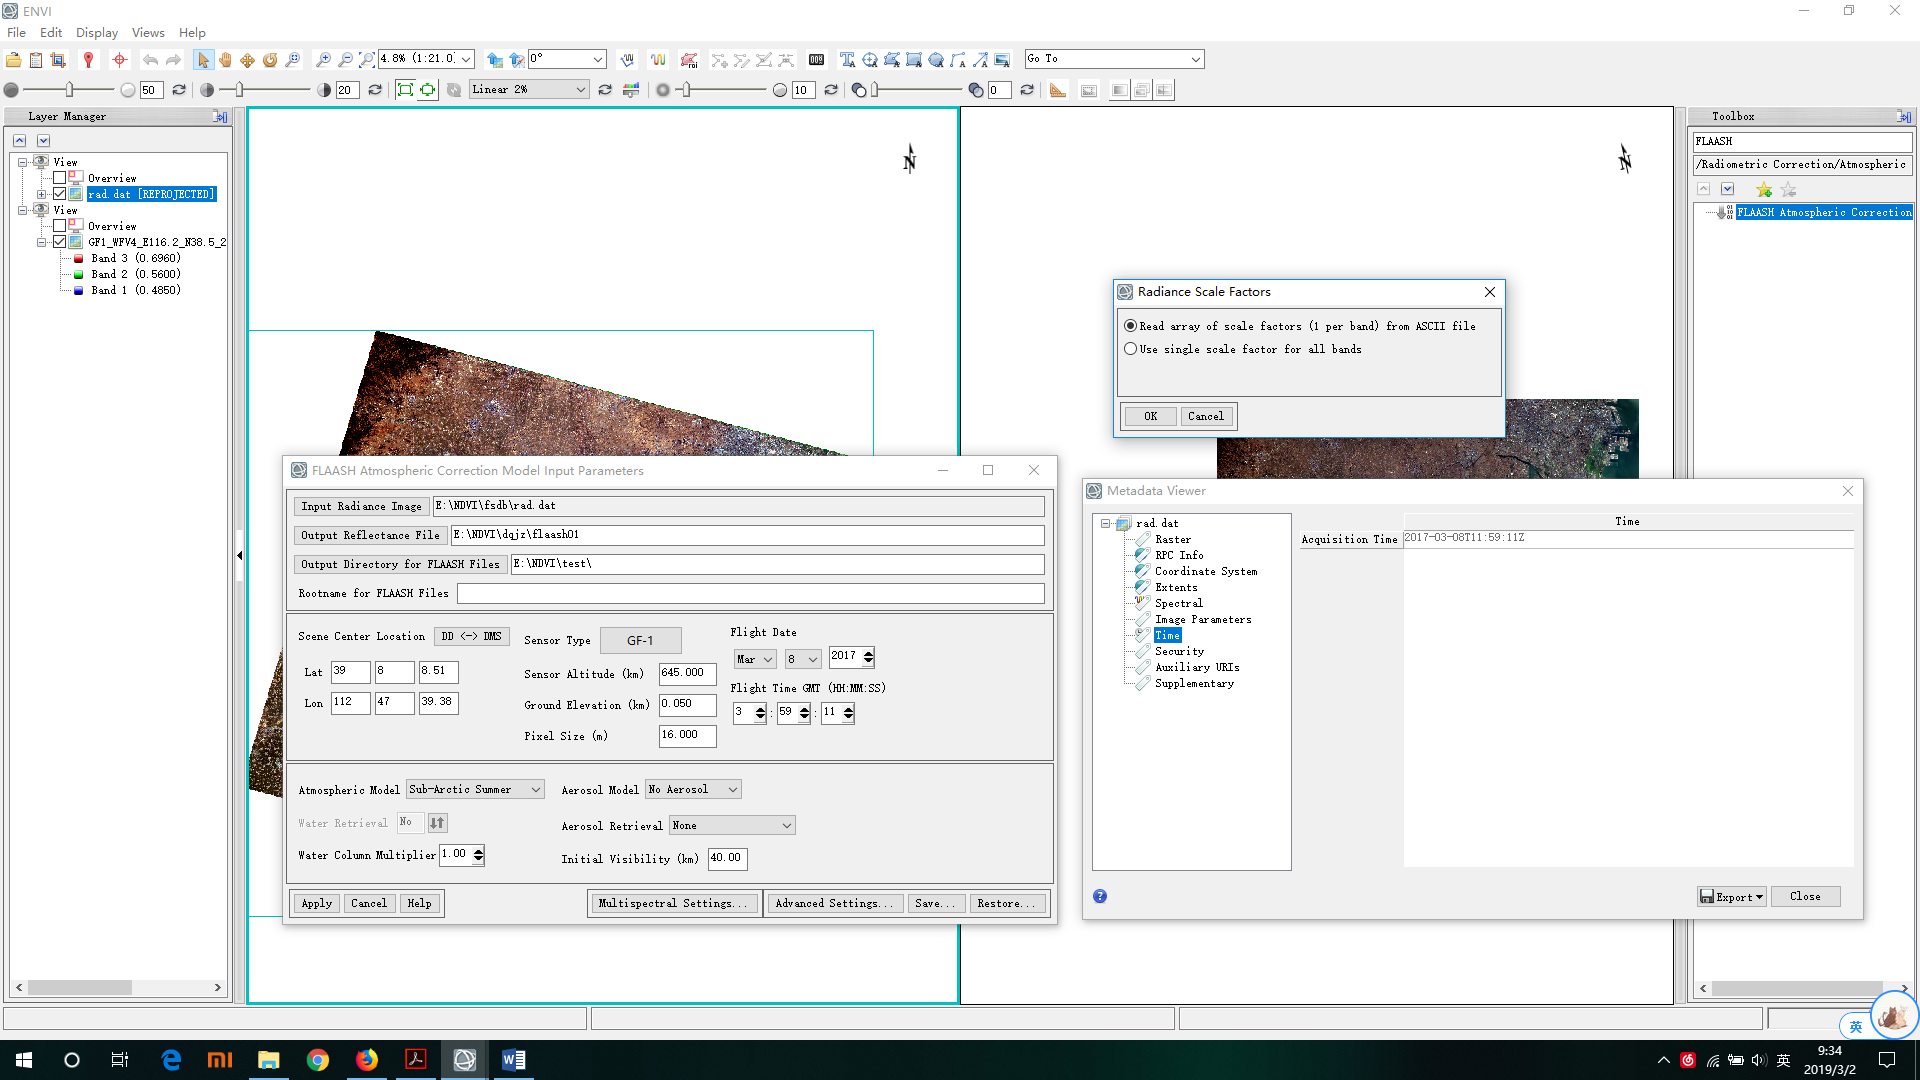Click the Open file folder icon

coord(14,60)
